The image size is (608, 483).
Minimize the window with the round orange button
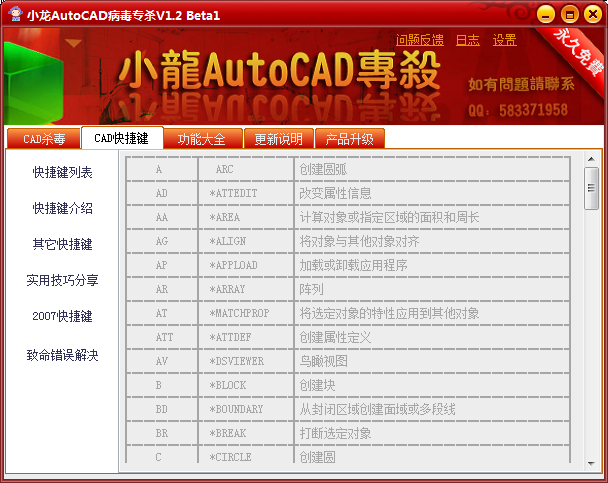point(547,14)
